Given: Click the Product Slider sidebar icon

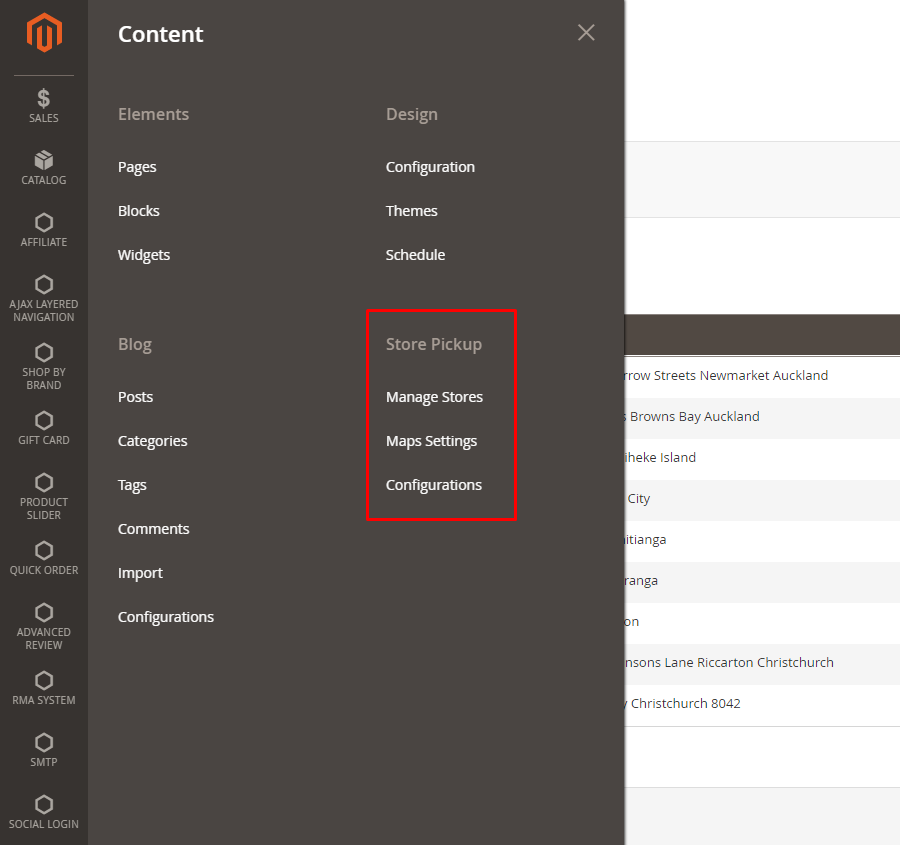Looking at the screenshot, I should (x=44, y=496).
